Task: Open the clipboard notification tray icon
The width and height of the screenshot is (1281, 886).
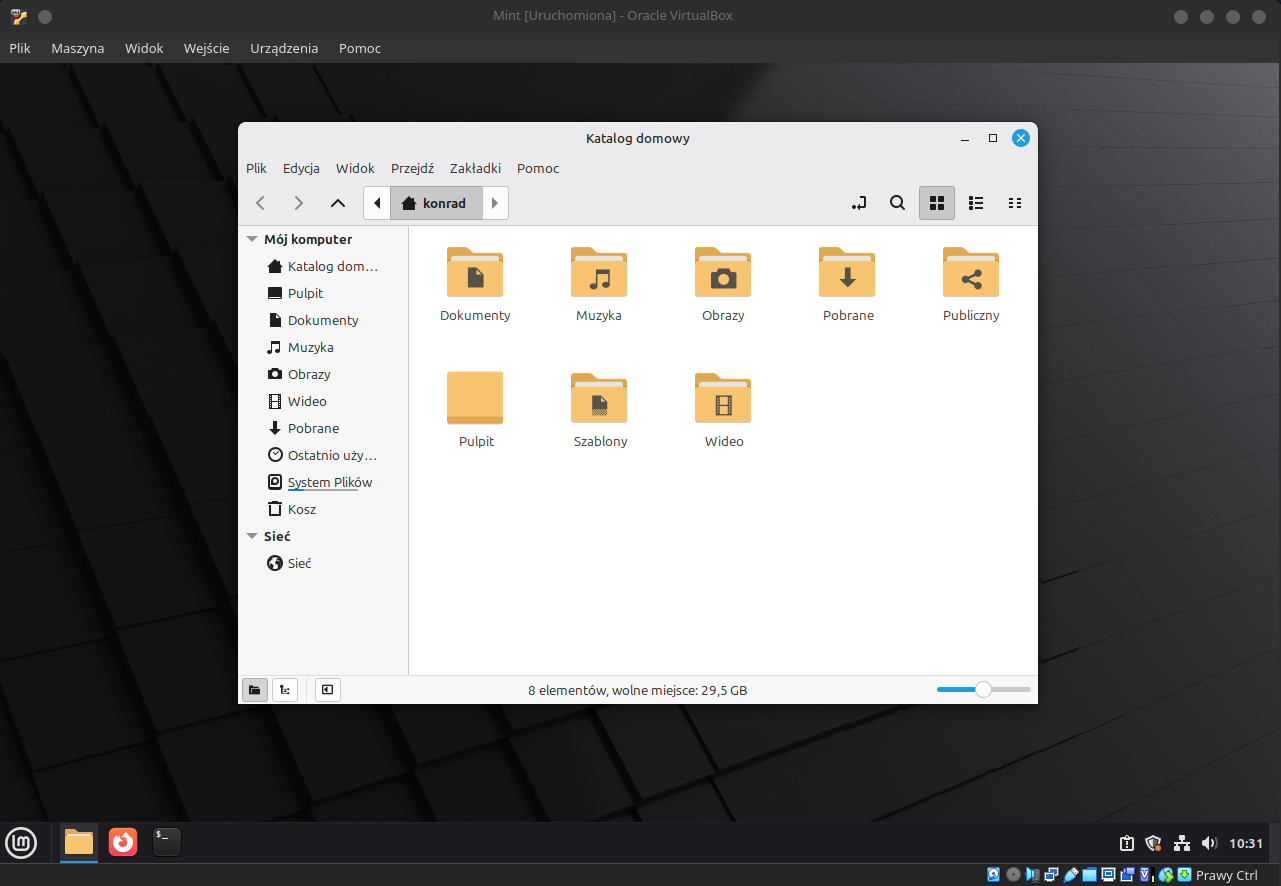Action: pyautogui.click(x=1127, y=844)
